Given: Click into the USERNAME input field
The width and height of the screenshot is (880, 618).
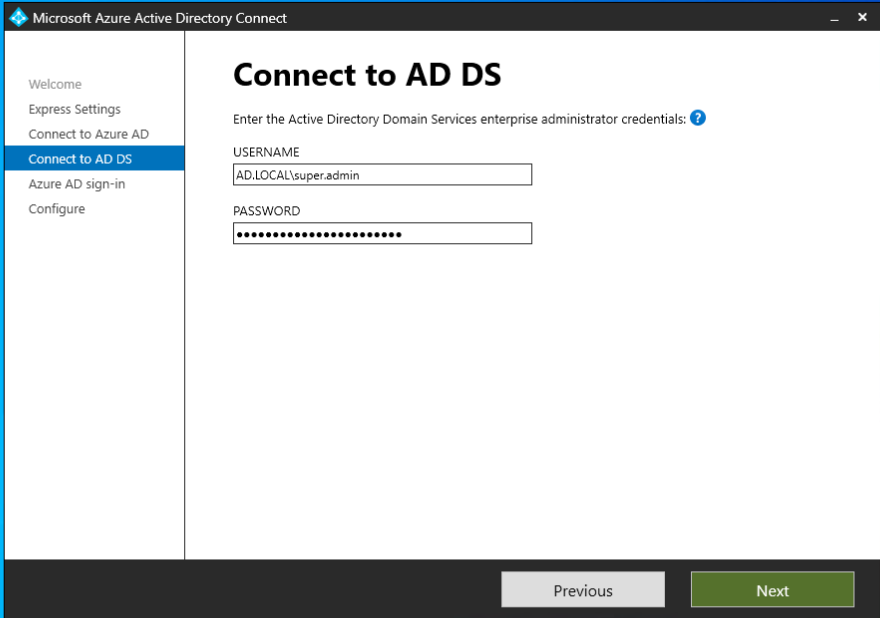Looking at the screenshot, I should pyautogui.click(x=382, y=175).
